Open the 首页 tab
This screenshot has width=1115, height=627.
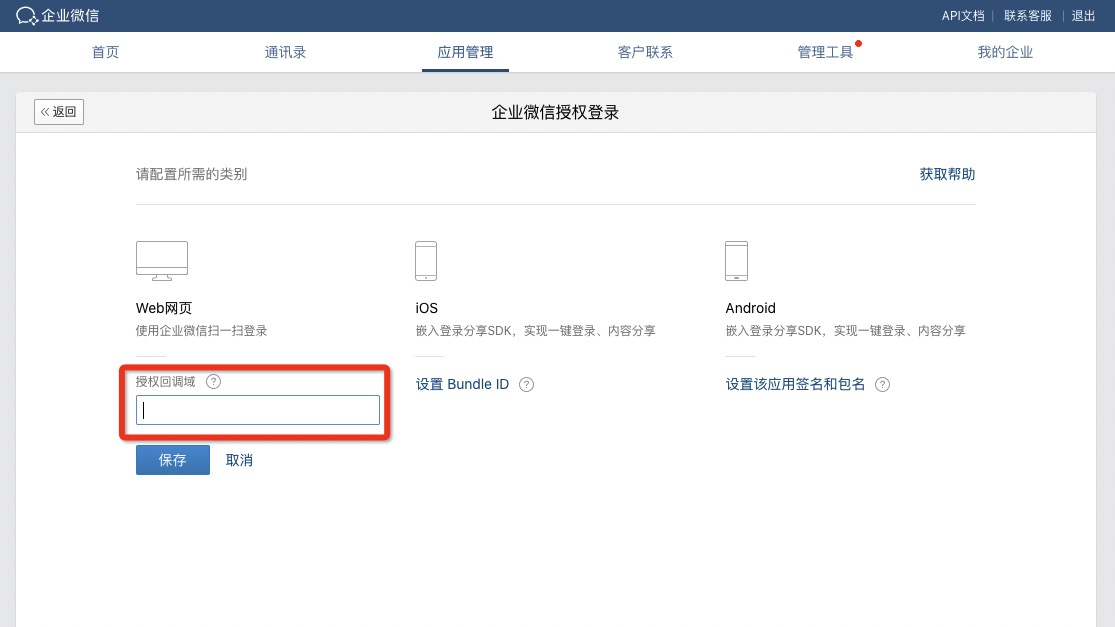tap(105, 52)
